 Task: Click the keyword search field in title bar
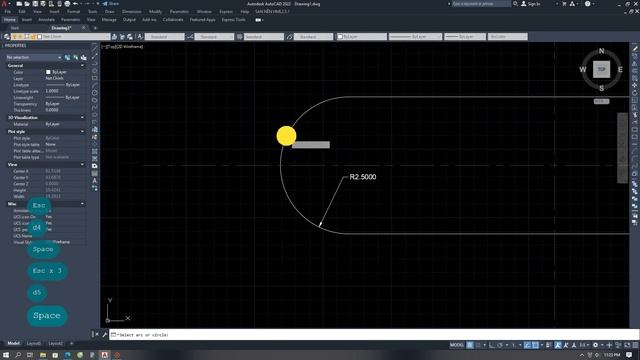coord(481,4)
